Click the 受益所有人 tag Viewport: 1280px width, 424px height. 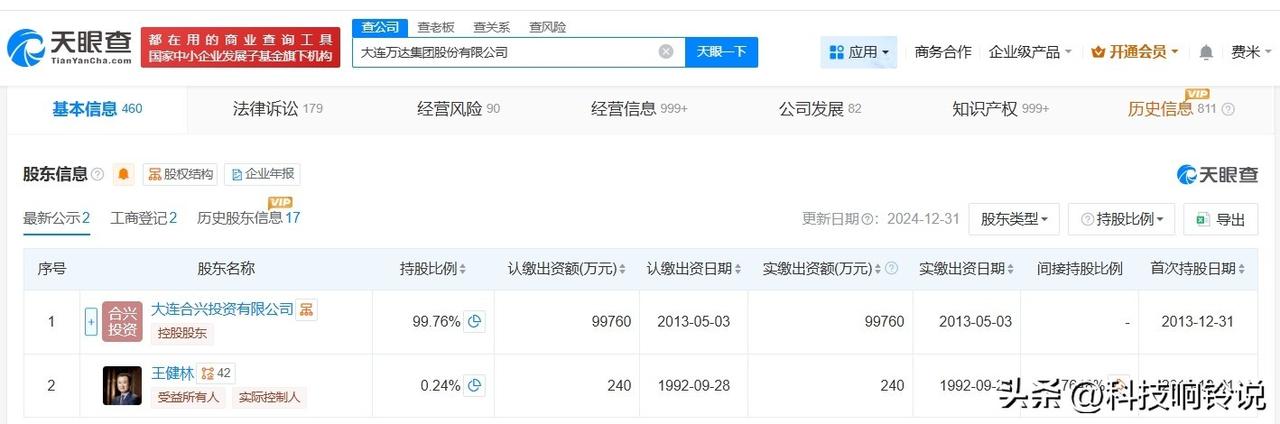coord(188,398)
